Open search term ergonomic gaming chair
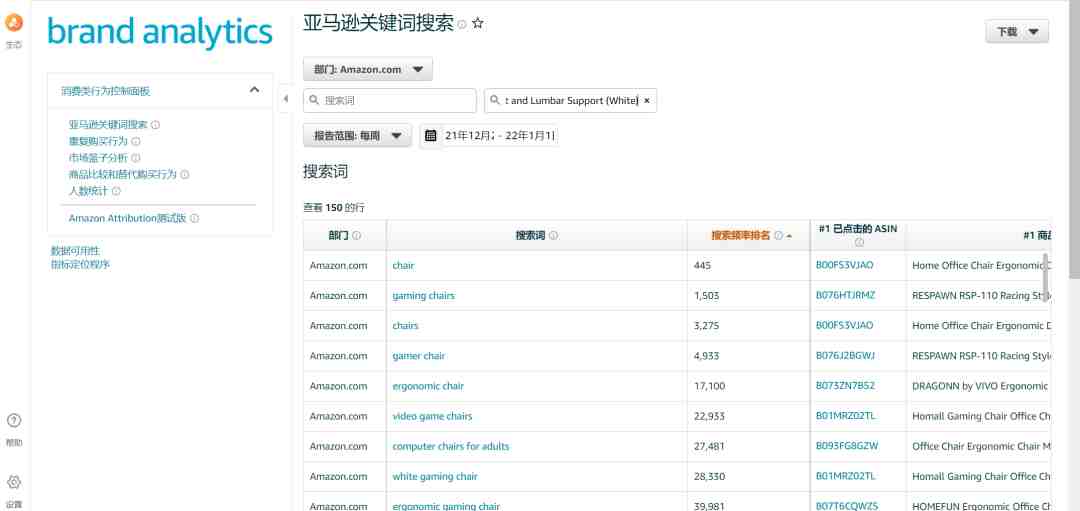1080x511 pixels. click(x=446, y=506)
